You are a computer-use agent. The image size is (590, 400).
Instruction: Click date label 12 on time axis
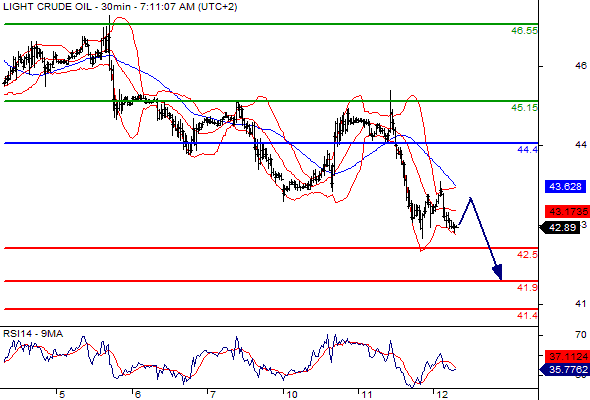(x=442, y=395)
